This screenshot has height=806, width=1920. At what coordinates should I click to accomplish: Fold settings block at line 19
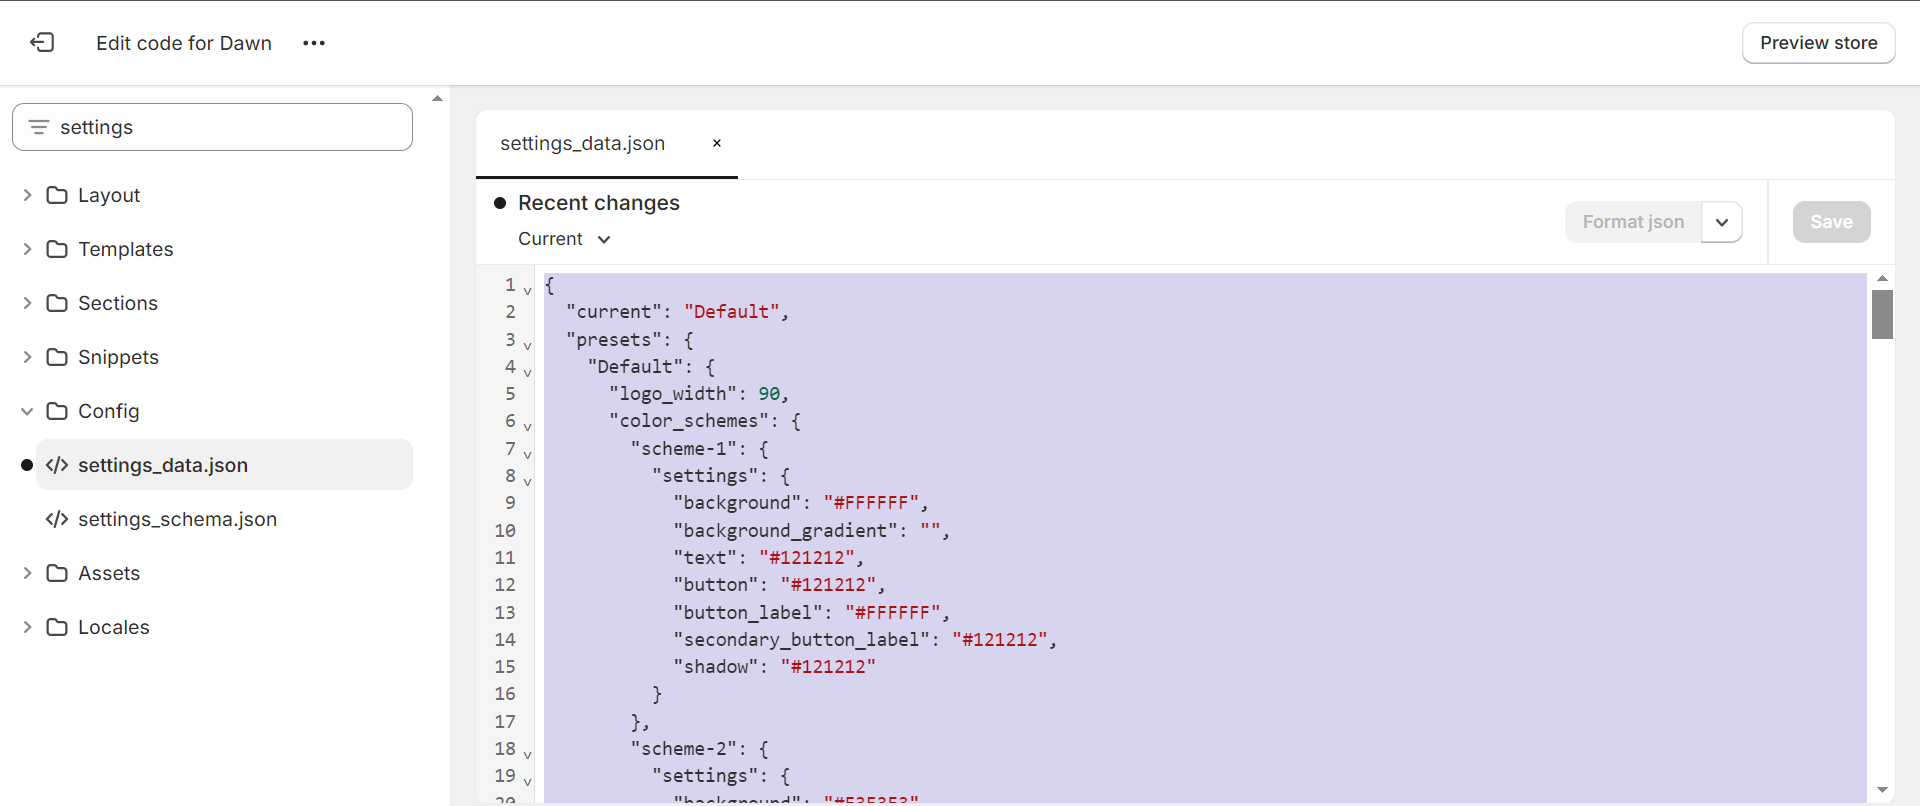point(527,781)
